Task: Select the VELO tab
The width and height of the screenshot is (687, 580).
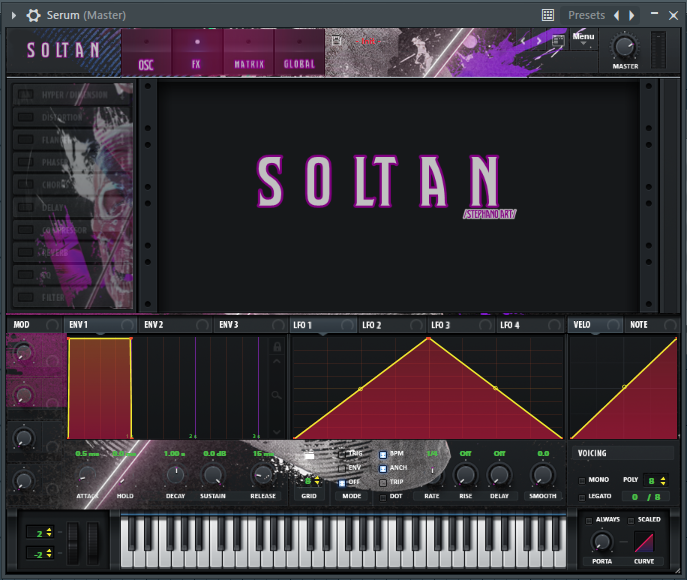Action: [x=595, y=325]
